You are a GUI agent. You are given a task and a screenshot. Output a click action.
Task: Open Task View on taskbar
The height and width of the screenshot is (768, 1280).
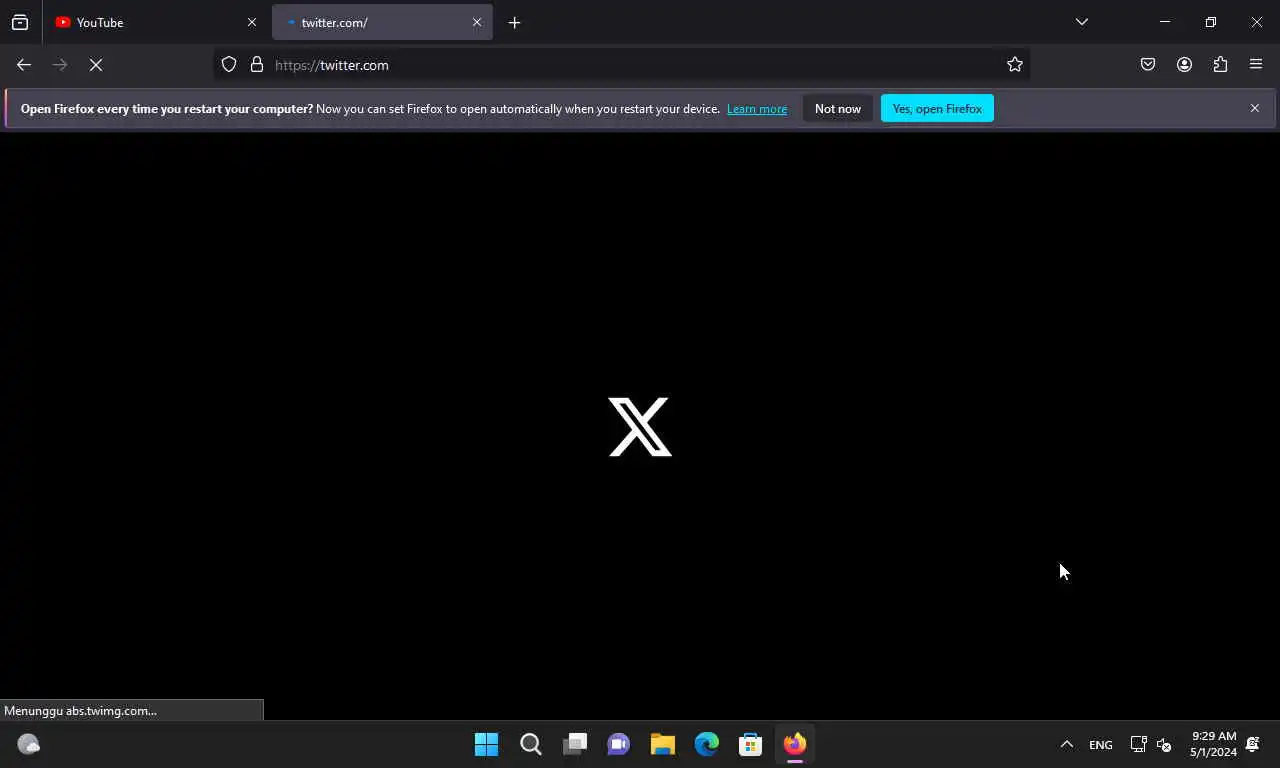click(575, 744)
